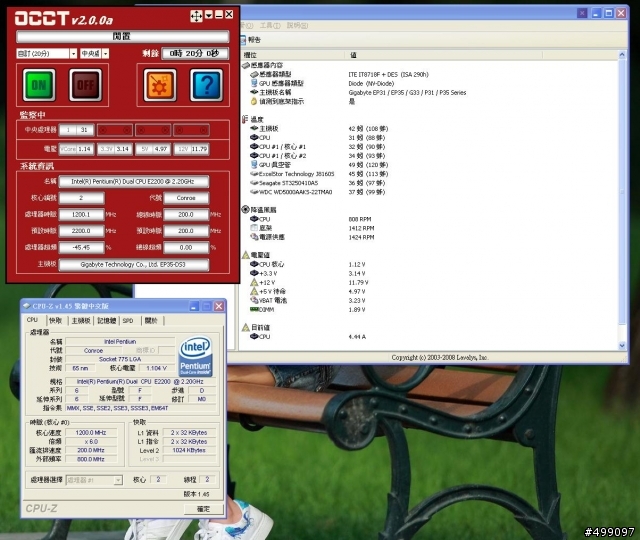The width and height of the screenshot is (640, 540).
Task: Click the OCCT 5V 4.97 voltage box
Action: point(153,149)
